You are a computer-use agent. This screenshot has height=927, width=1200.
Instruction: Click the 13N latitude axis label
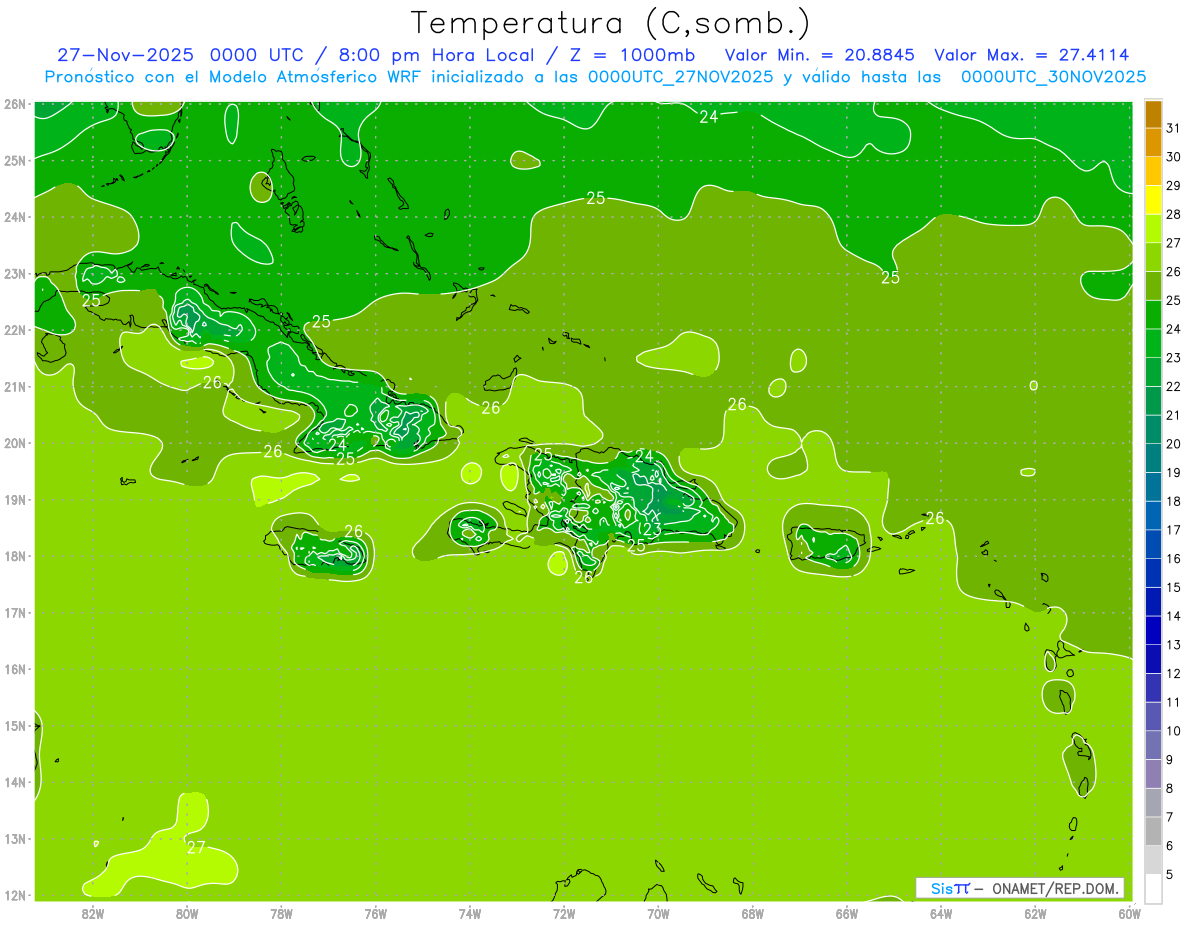(14, 838)
